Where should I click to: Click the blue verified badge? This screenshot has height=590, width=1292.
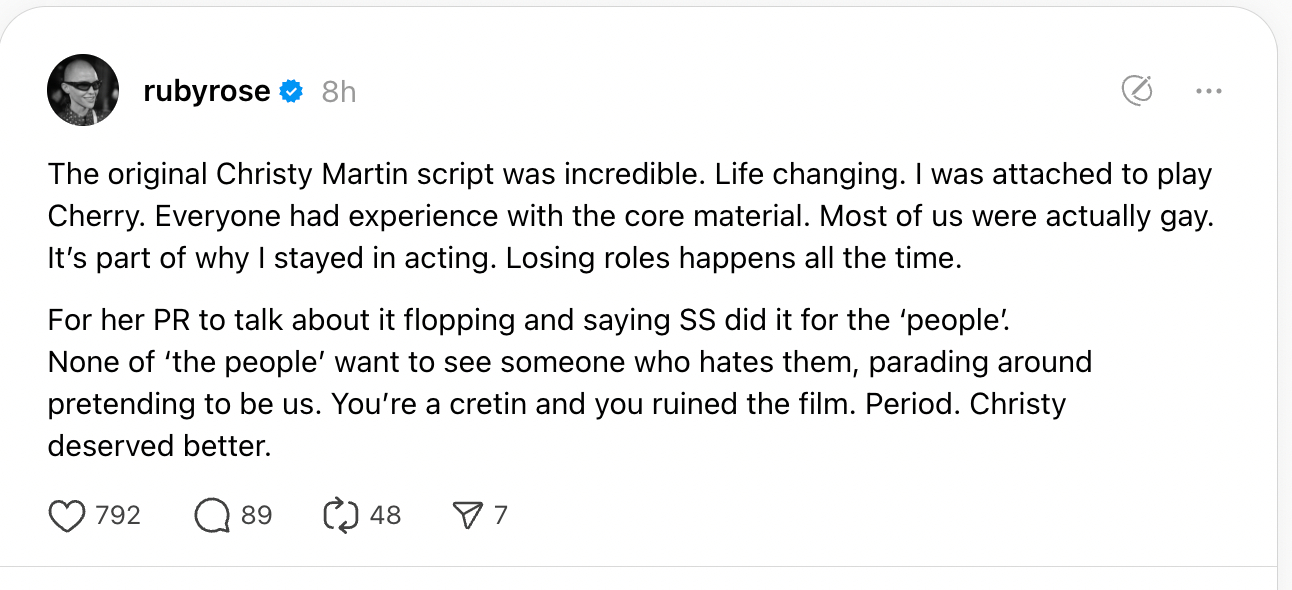pos(291,91)
